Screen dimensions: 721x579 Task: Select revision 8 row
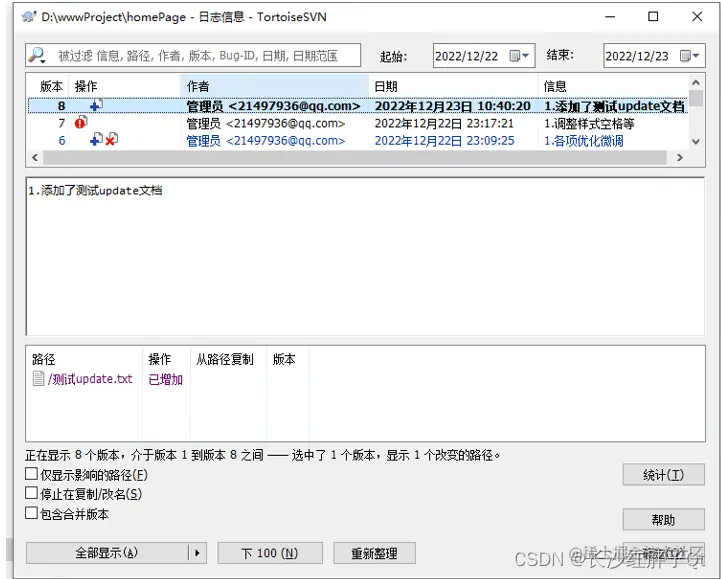pos(358,106)
